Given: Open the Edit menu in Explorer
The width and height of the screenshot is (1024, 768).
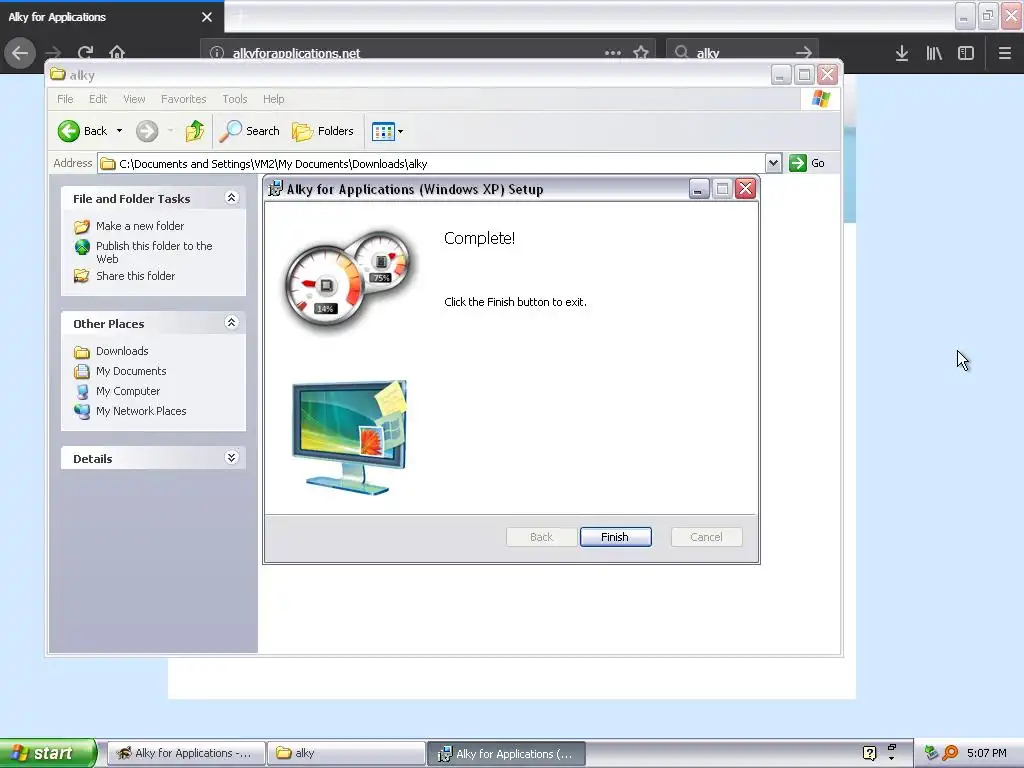Looking at the screenshot, I should pyautogui.click(x=98, y=99).
